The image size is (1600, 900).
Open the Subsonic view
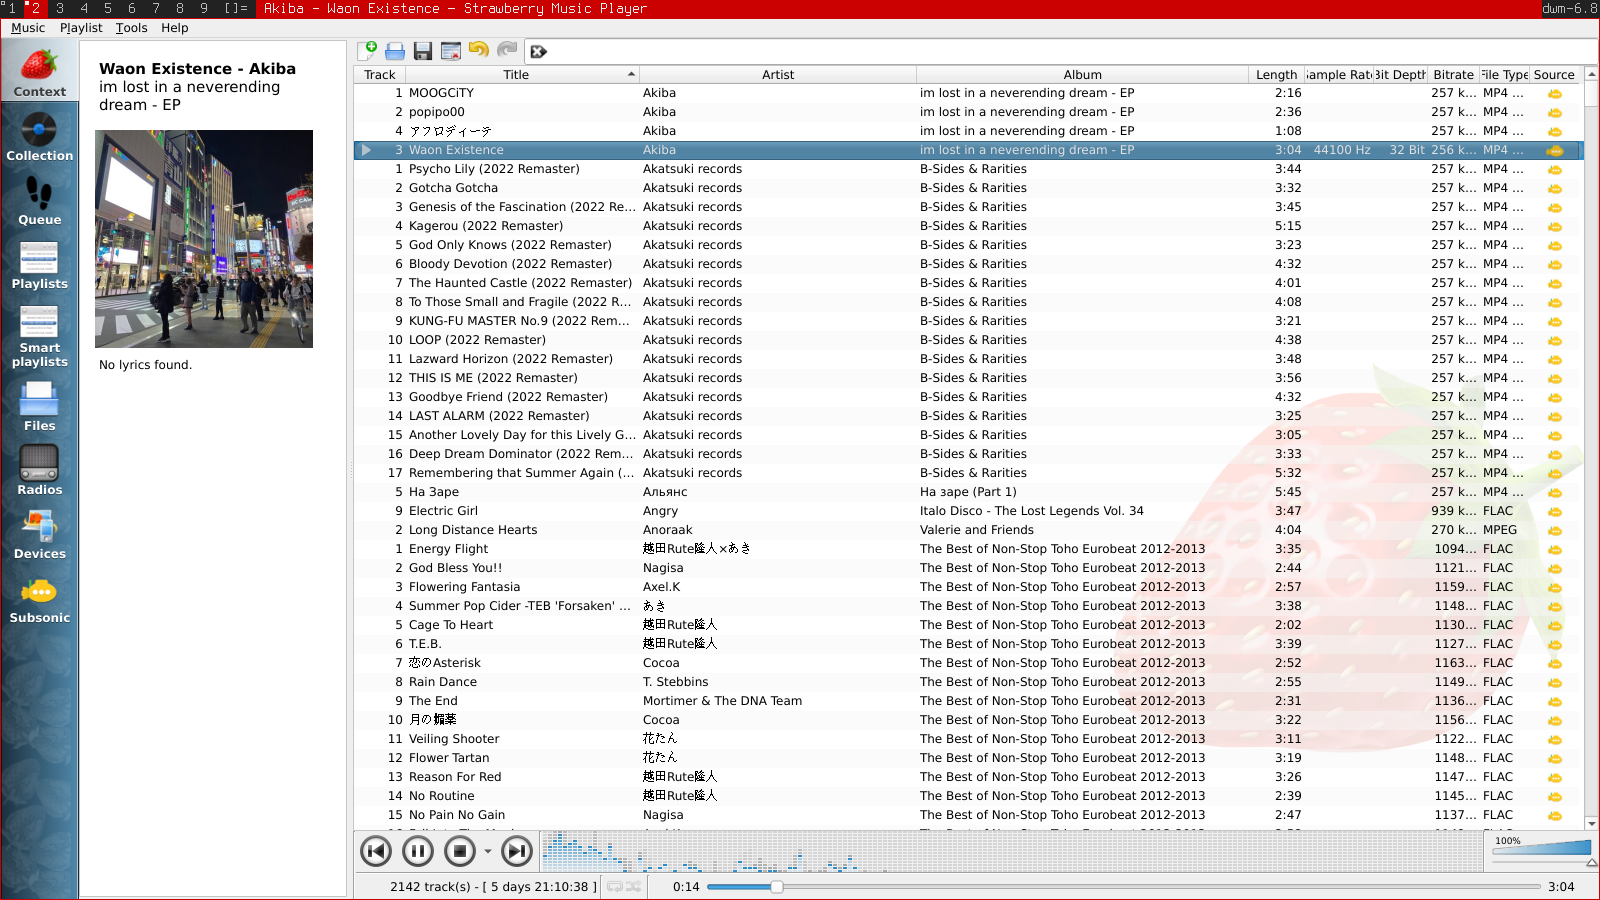click(x=39, y=599)
